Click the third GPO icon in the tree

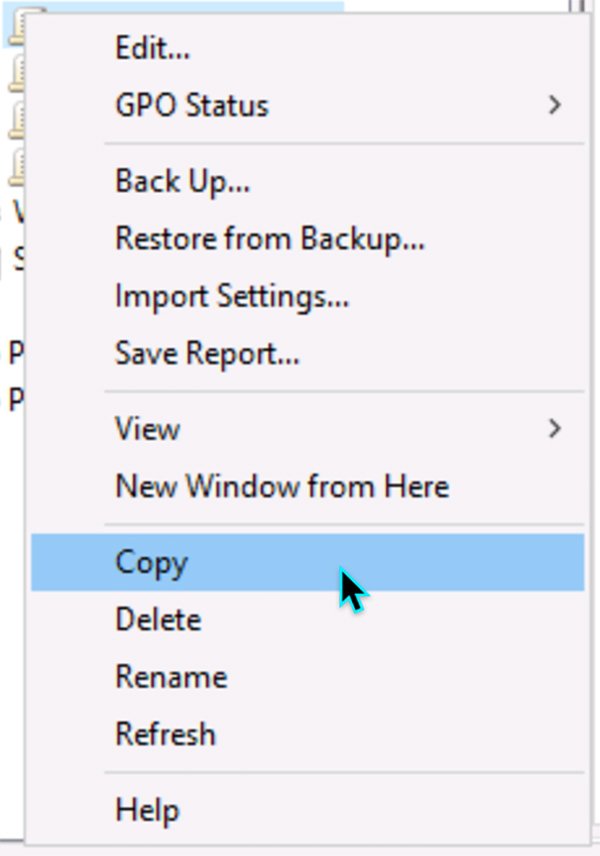pos(15,118)
